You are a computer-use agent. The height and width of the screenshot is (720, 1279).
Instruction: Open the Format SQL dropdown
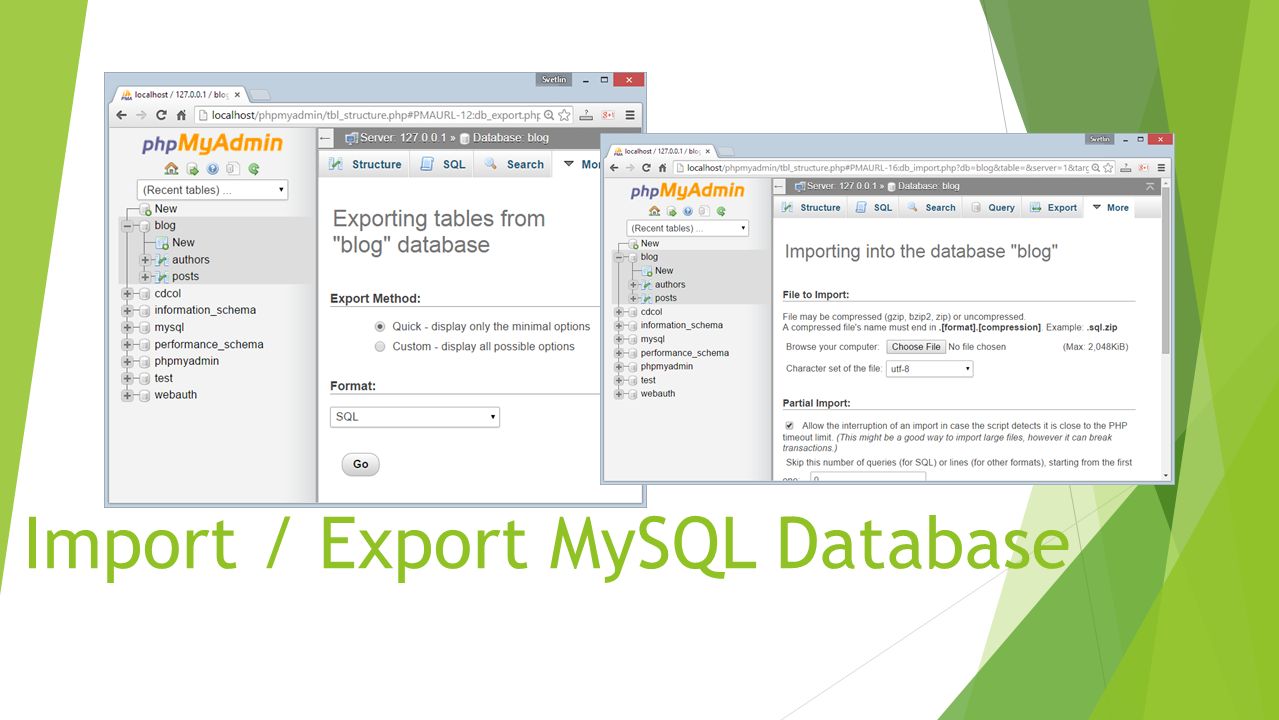pyautogui.click(x=415, y=417)
